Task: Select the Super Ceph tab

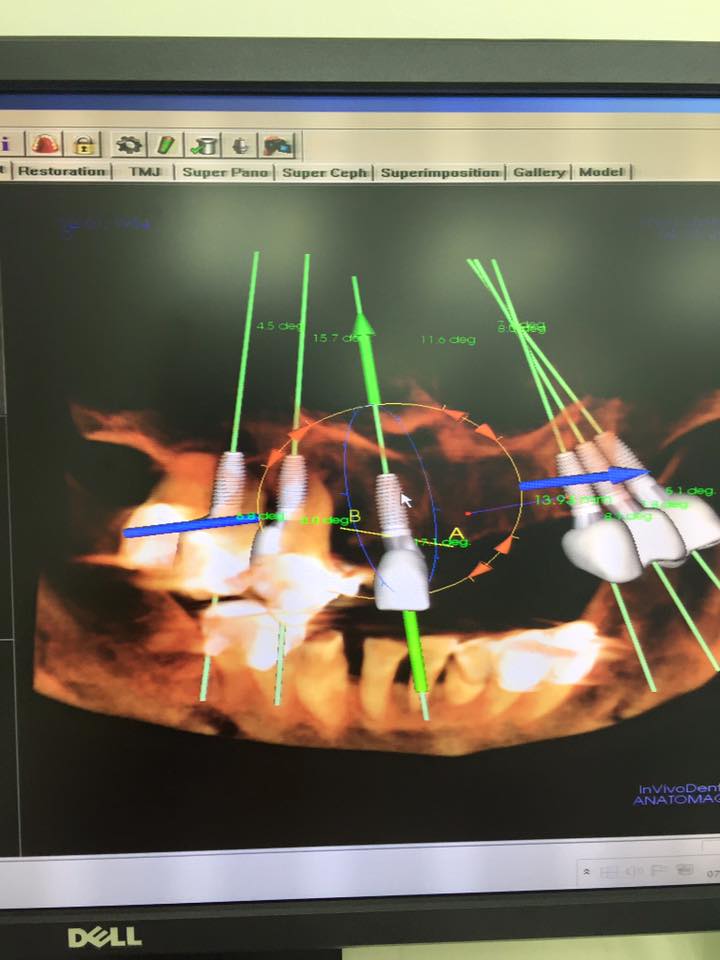Action: (x=324, y=173)
